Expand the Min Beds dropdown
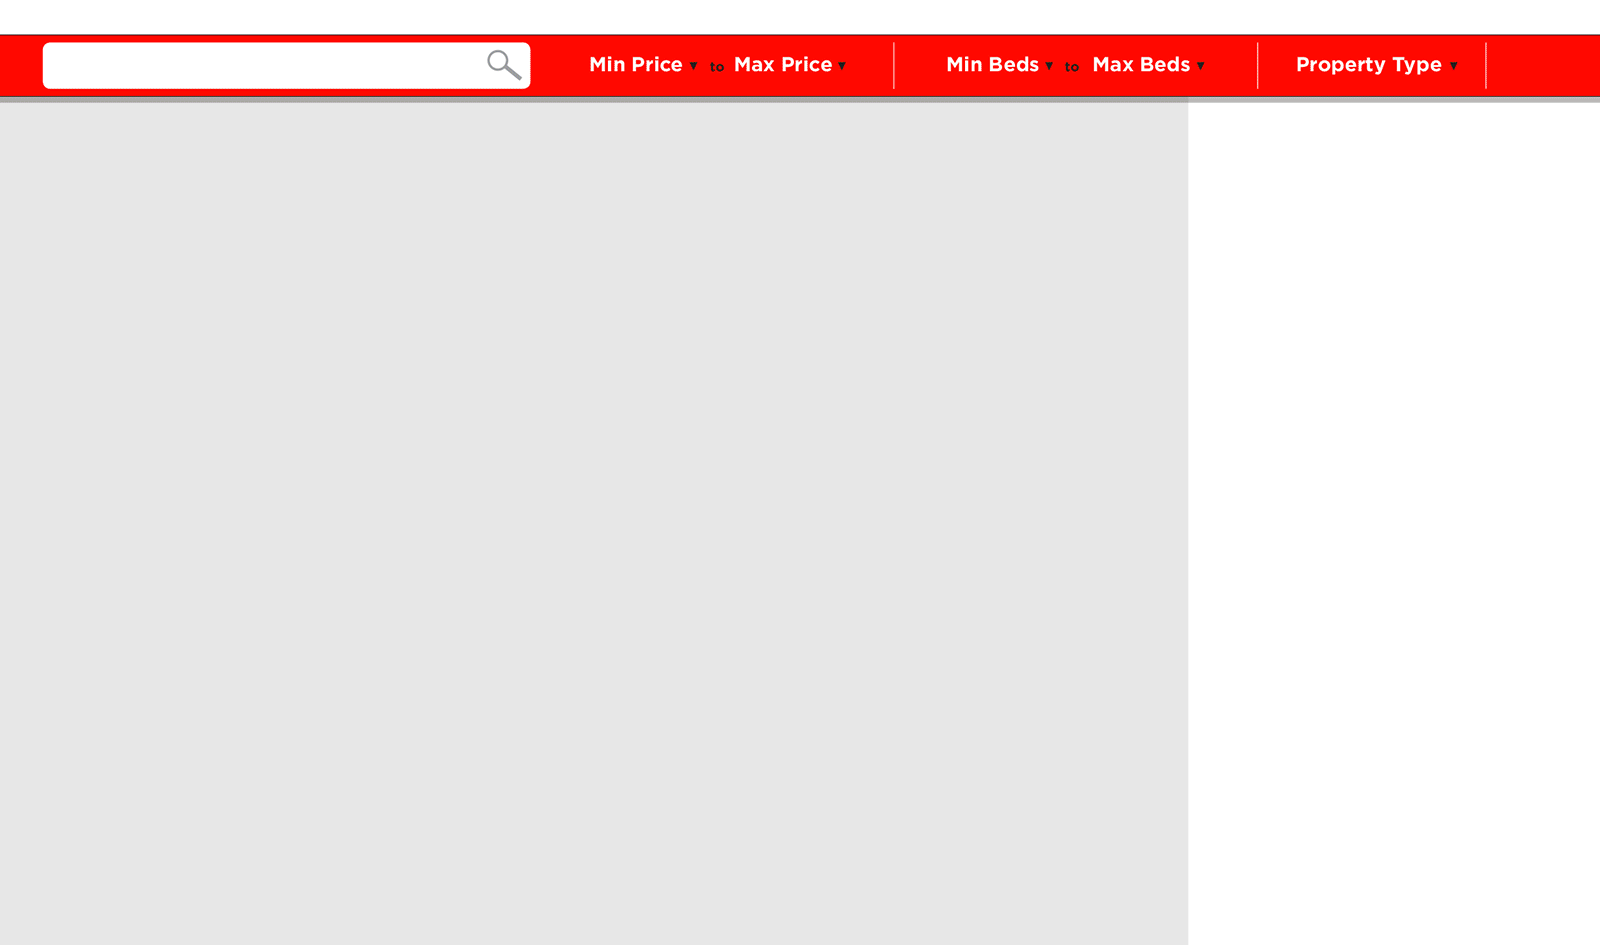The image size is (1600, 945). [999, 65]
